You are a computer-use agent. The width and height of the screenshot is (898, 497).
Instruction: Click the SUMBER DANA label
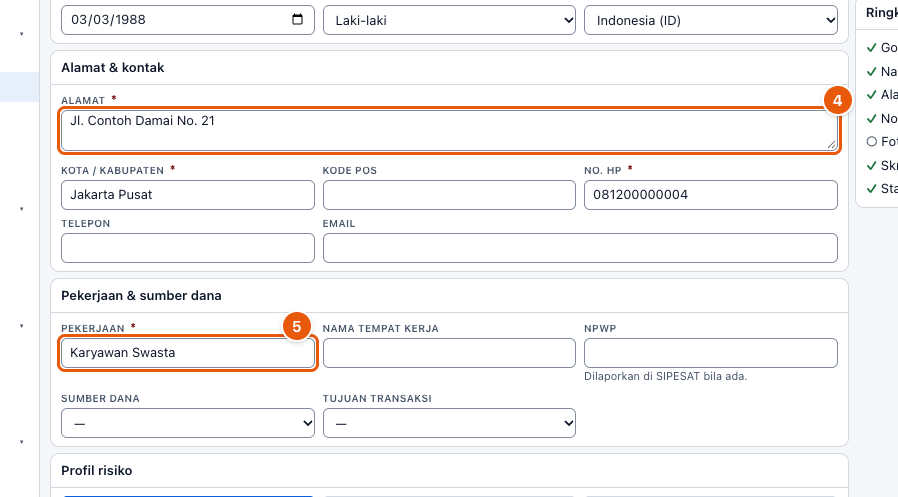(100, 399)
